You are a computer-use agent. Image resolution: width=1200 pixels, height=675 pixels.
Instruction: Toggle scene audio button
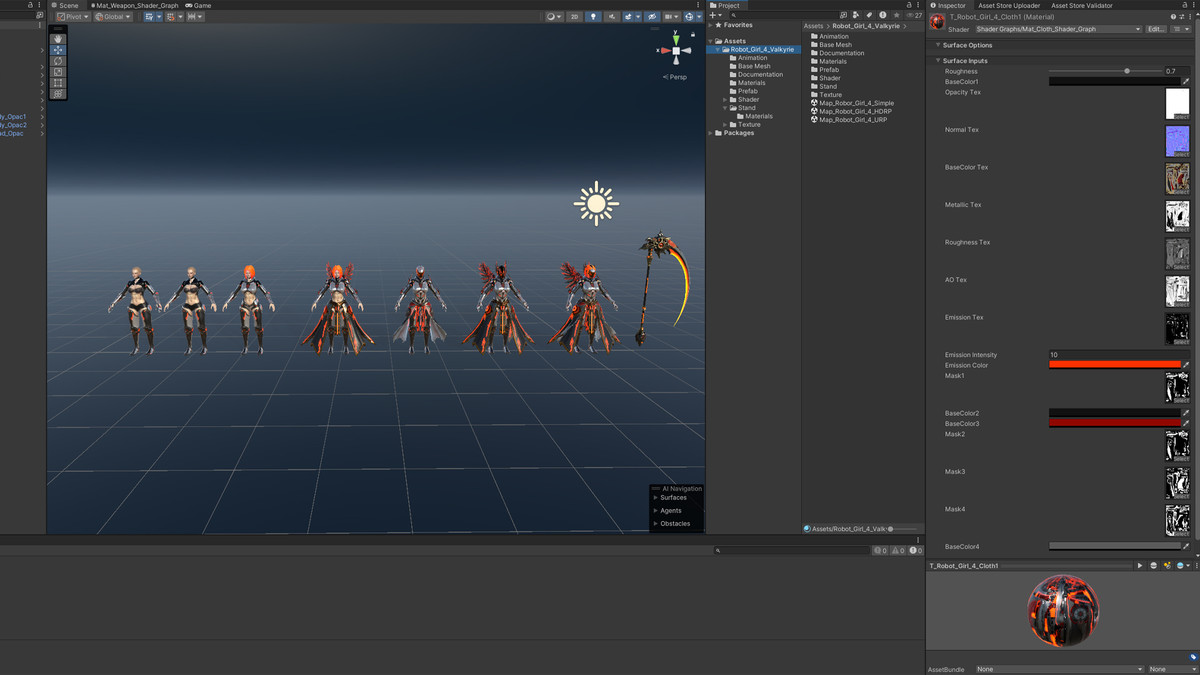coord(612,17)
